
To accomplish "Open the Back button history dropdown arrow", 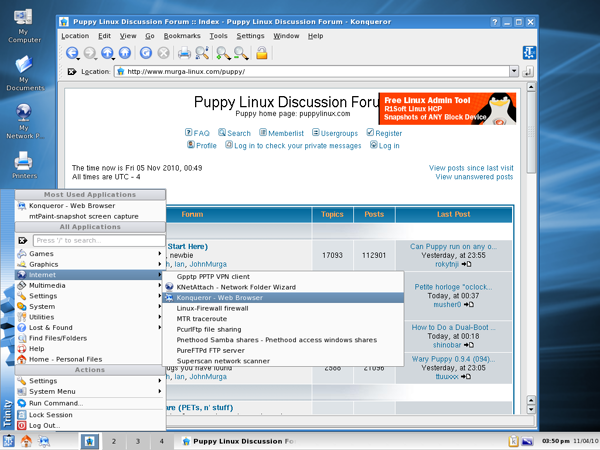I will point(78,59).
